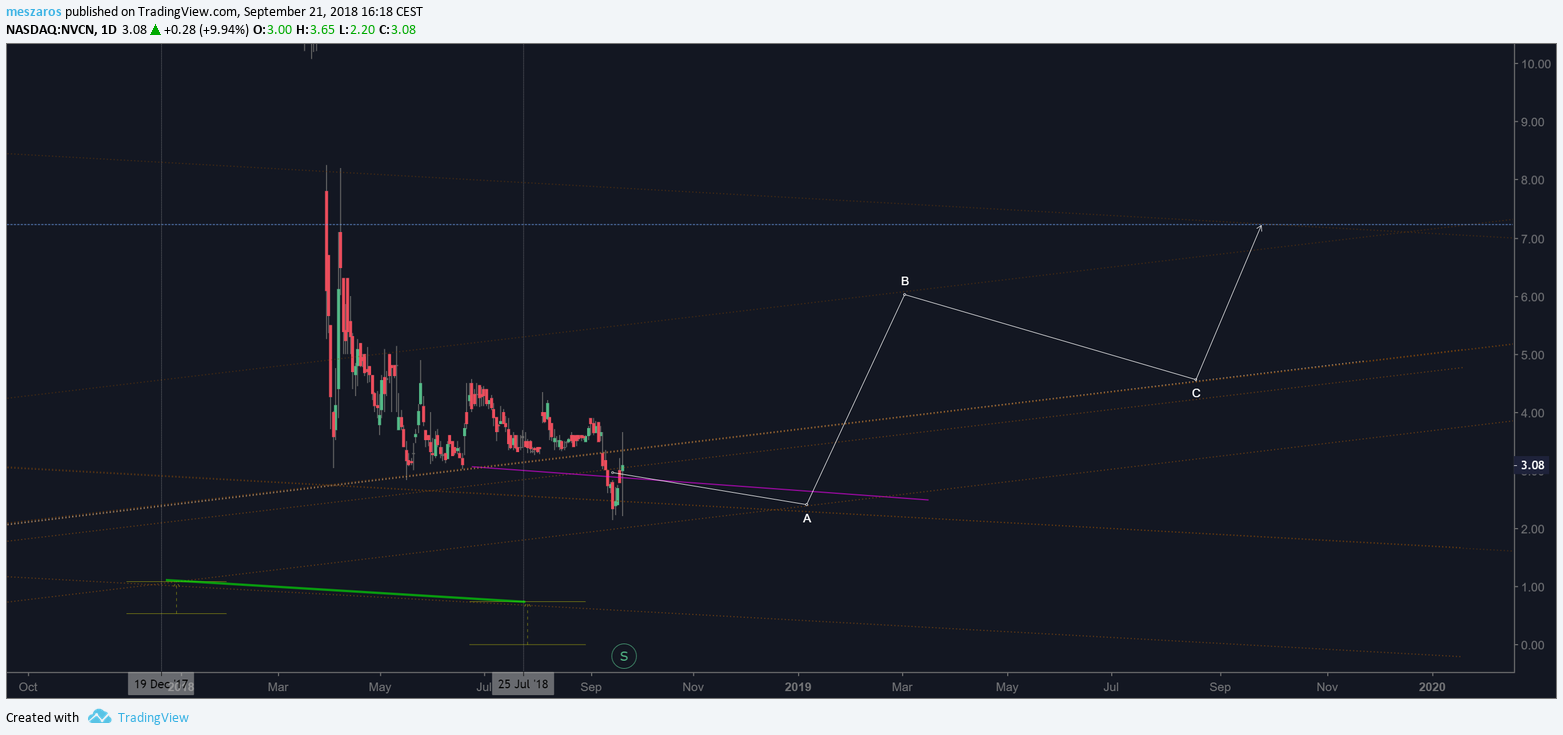The width and height of the screenshot is (1563, 735).
Task: Select the NASDAQ:NVCN, 1D symbol text
Action: (61, 29)
